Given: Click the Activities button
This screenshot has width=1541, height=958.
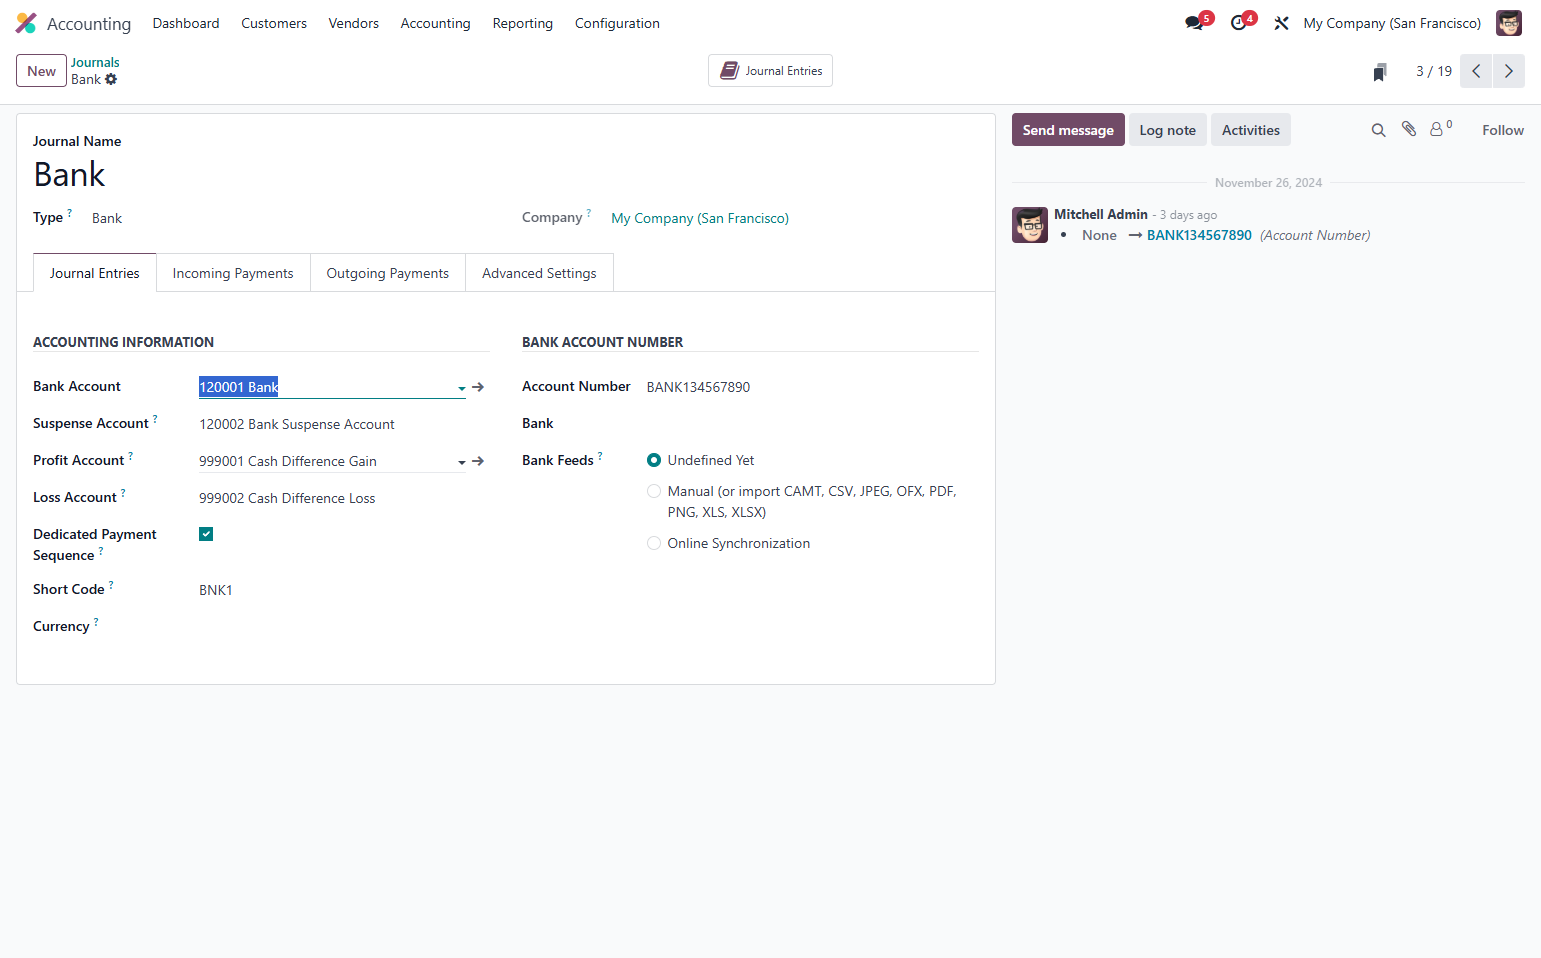Looking at the screenshot, I should [1250, 130].
